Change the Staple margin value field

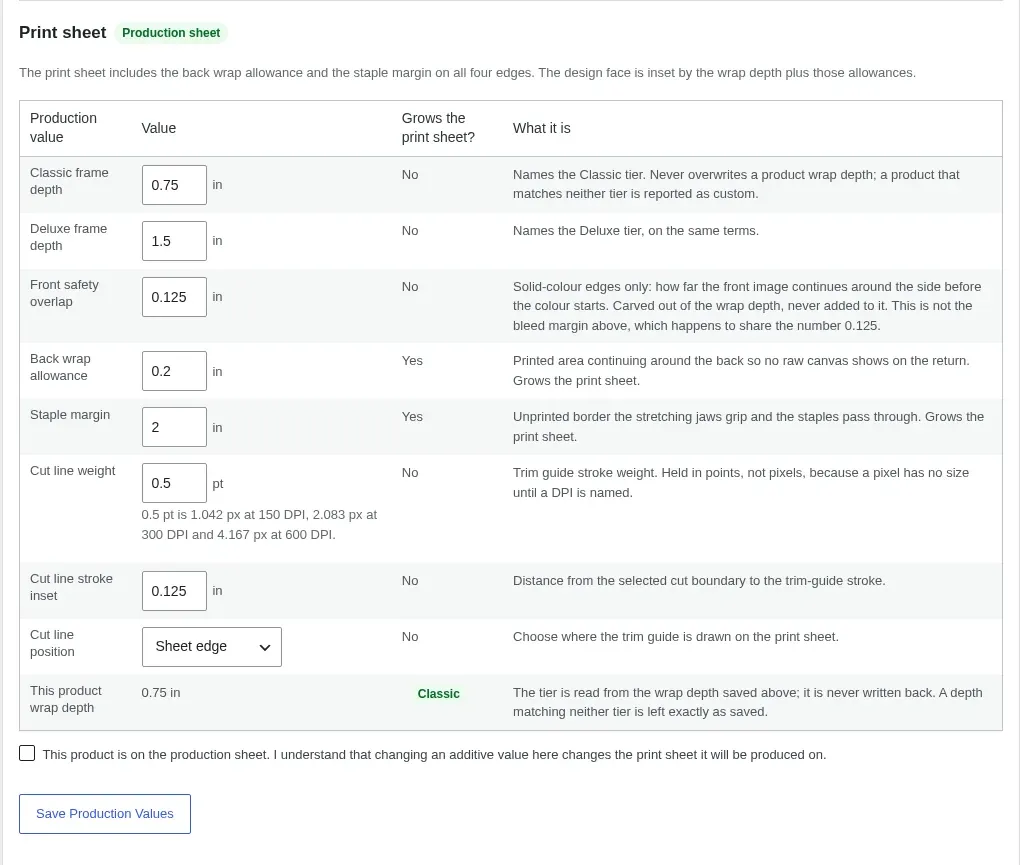[174, 427]
